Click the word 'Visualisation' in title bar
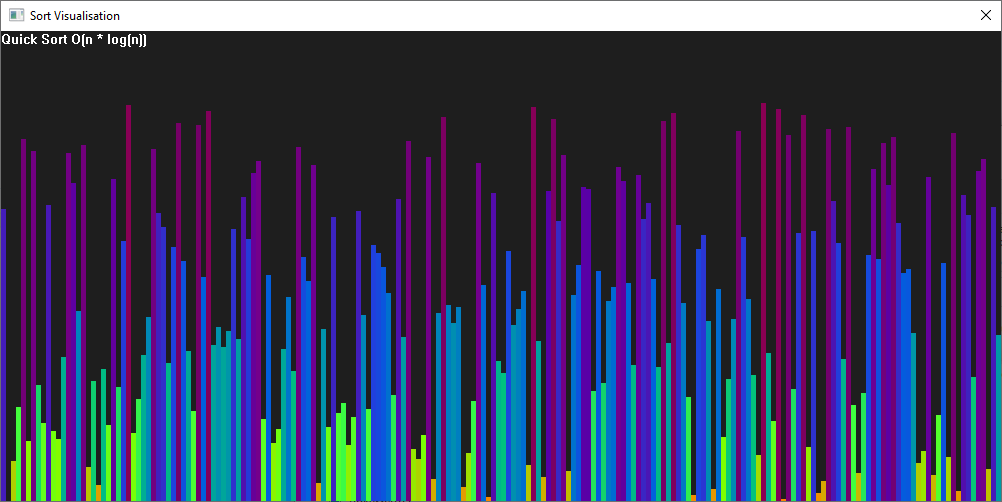This screenshot has height=502, width=1002. [x=88, y=16]
